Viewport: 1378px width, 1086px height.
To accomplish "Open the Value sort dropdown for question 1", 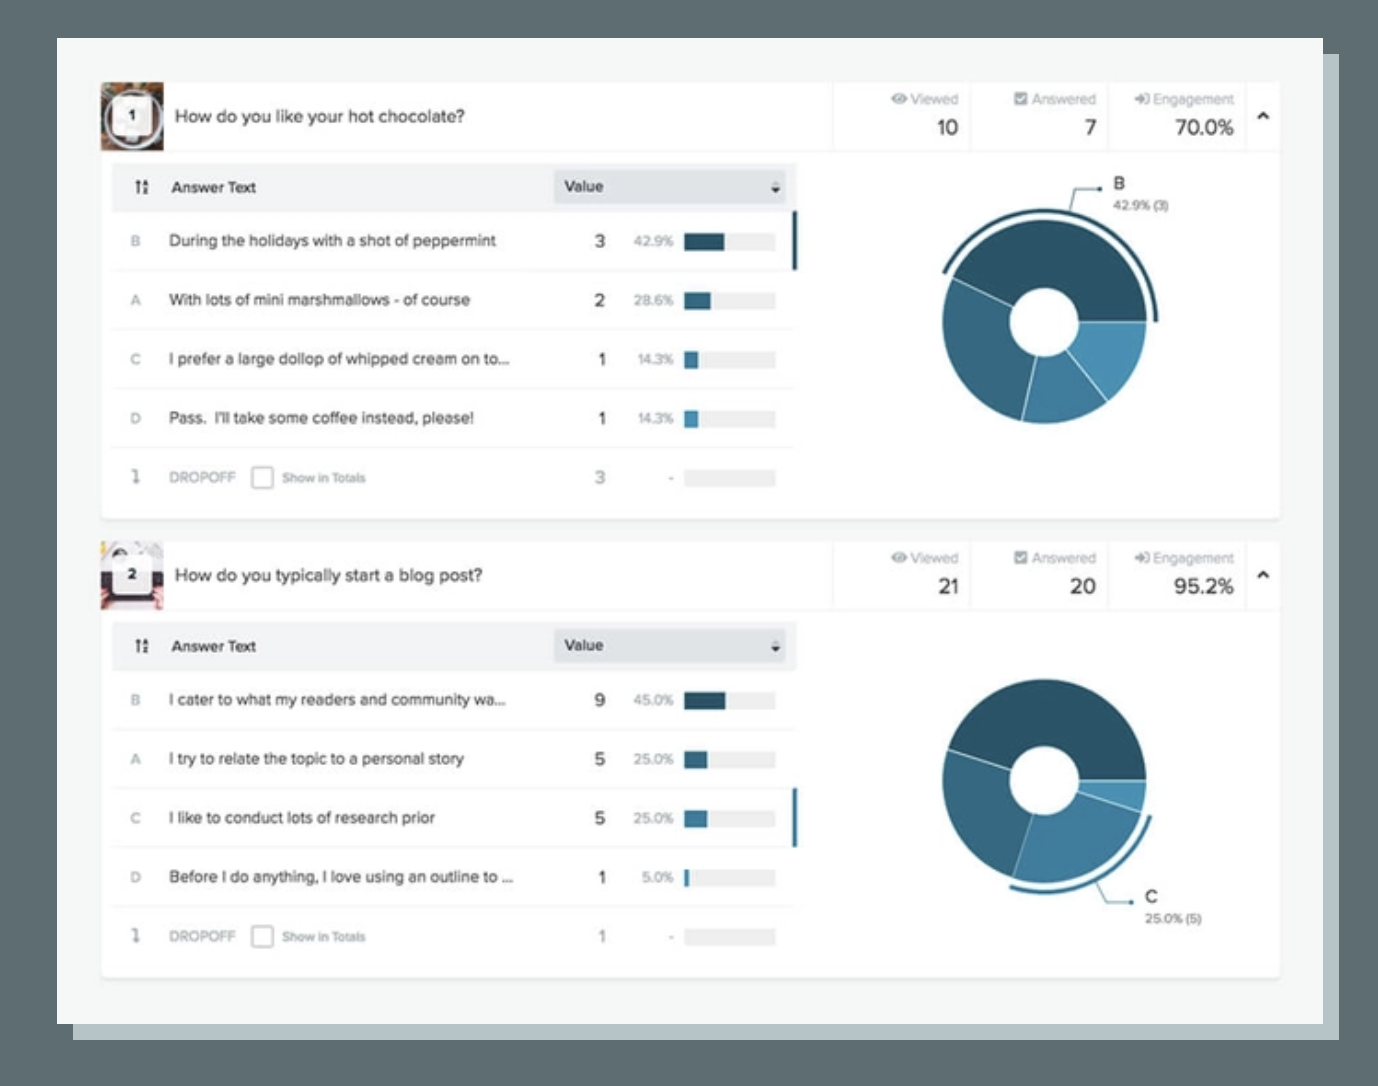I will (774, 185).
